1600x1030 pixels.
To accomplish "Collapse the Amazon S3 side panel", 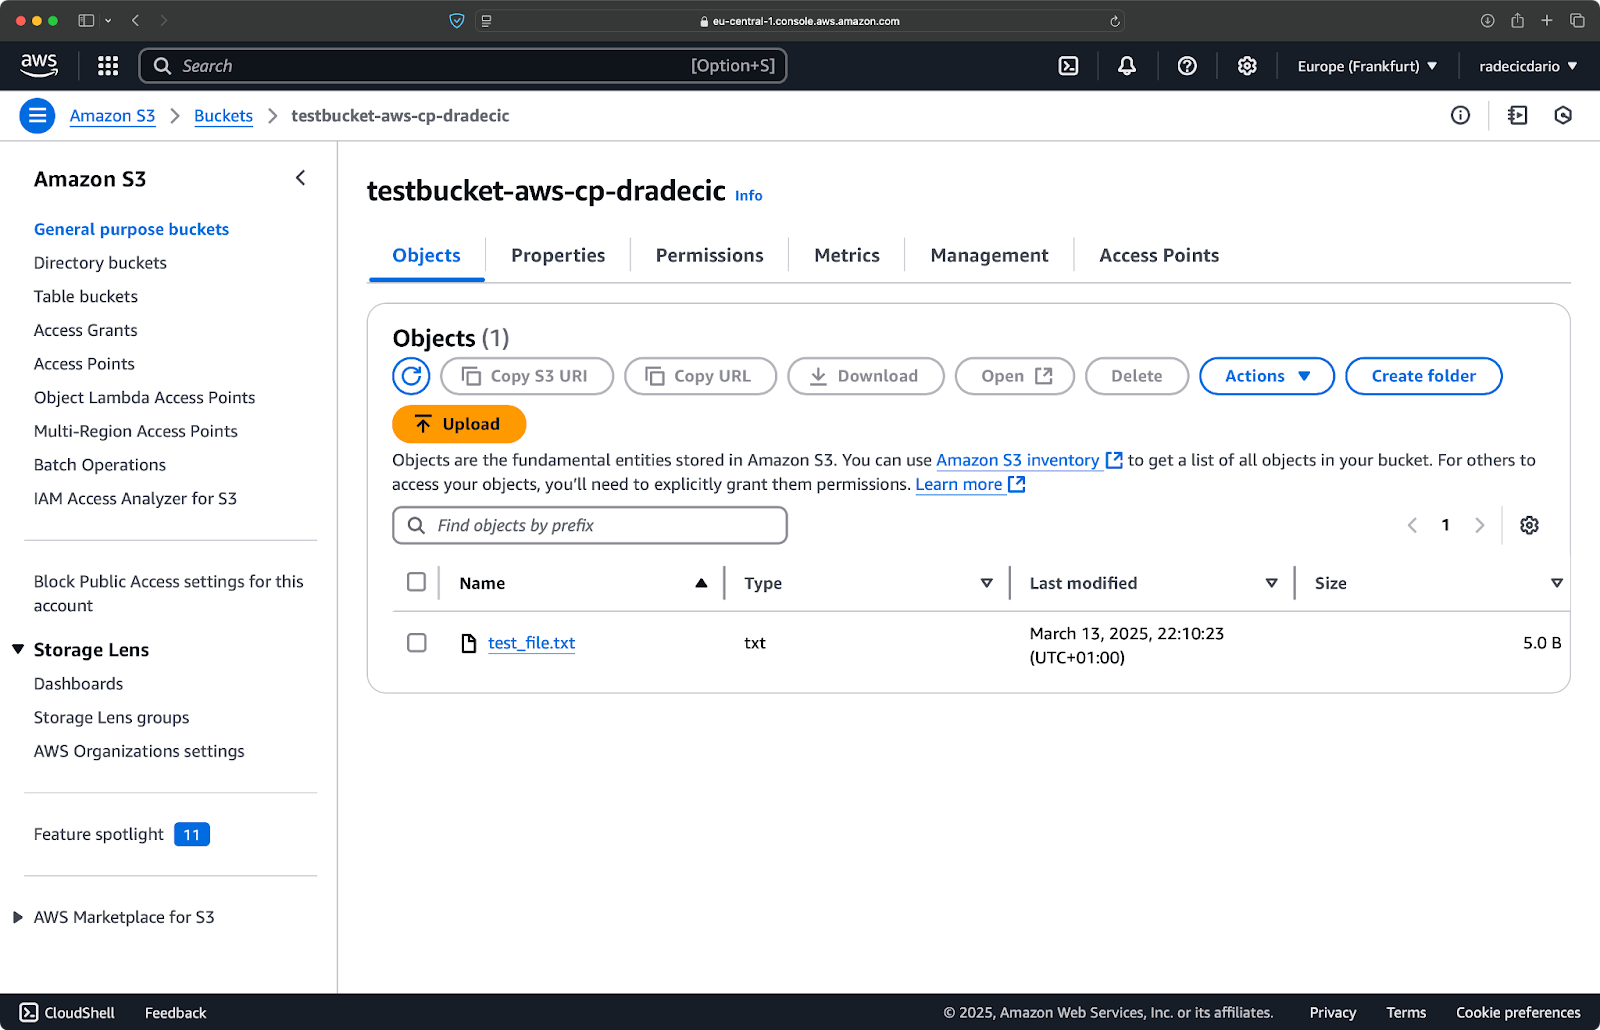I will tap(300, 178).
